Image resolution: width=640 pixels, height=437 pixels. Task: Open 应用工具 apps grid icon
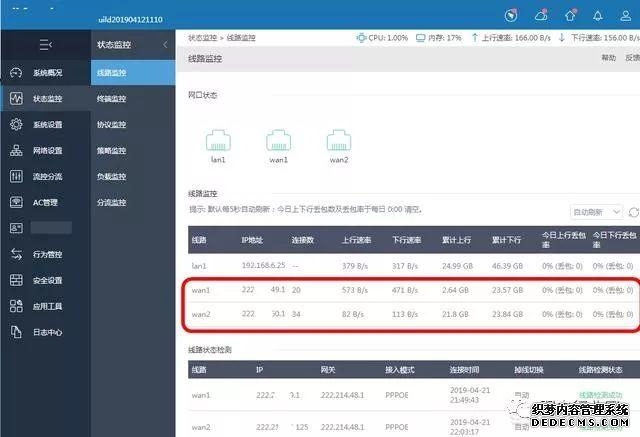pyautogui.click(x=16, y=306)
